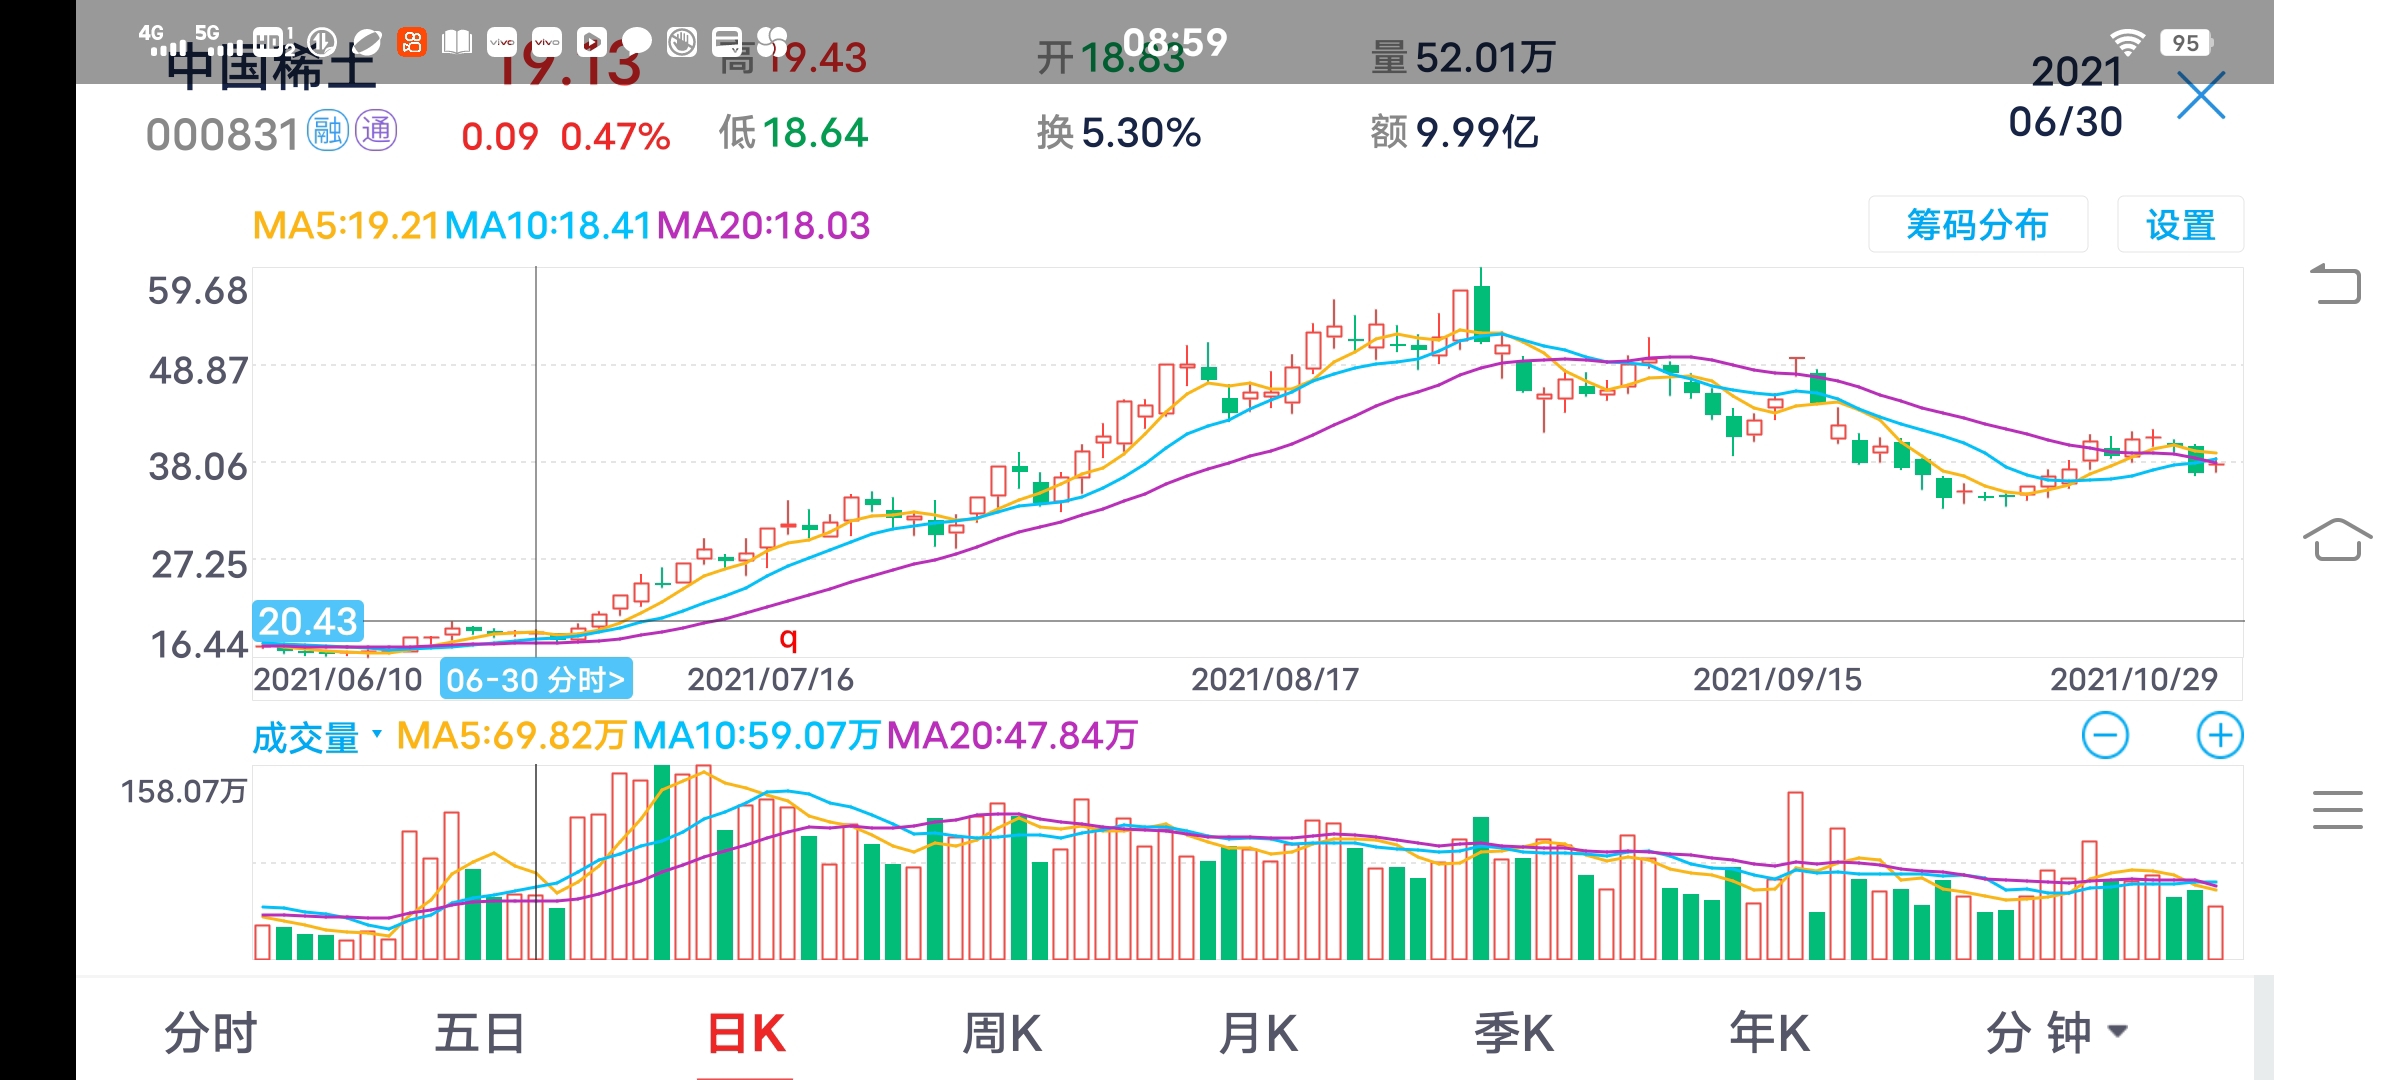Image resolution: width=2400 pixels, height=1080 pixels.
Task: Open the 06-30 分时 intraday expander
Action: click(x=536, y=680)
